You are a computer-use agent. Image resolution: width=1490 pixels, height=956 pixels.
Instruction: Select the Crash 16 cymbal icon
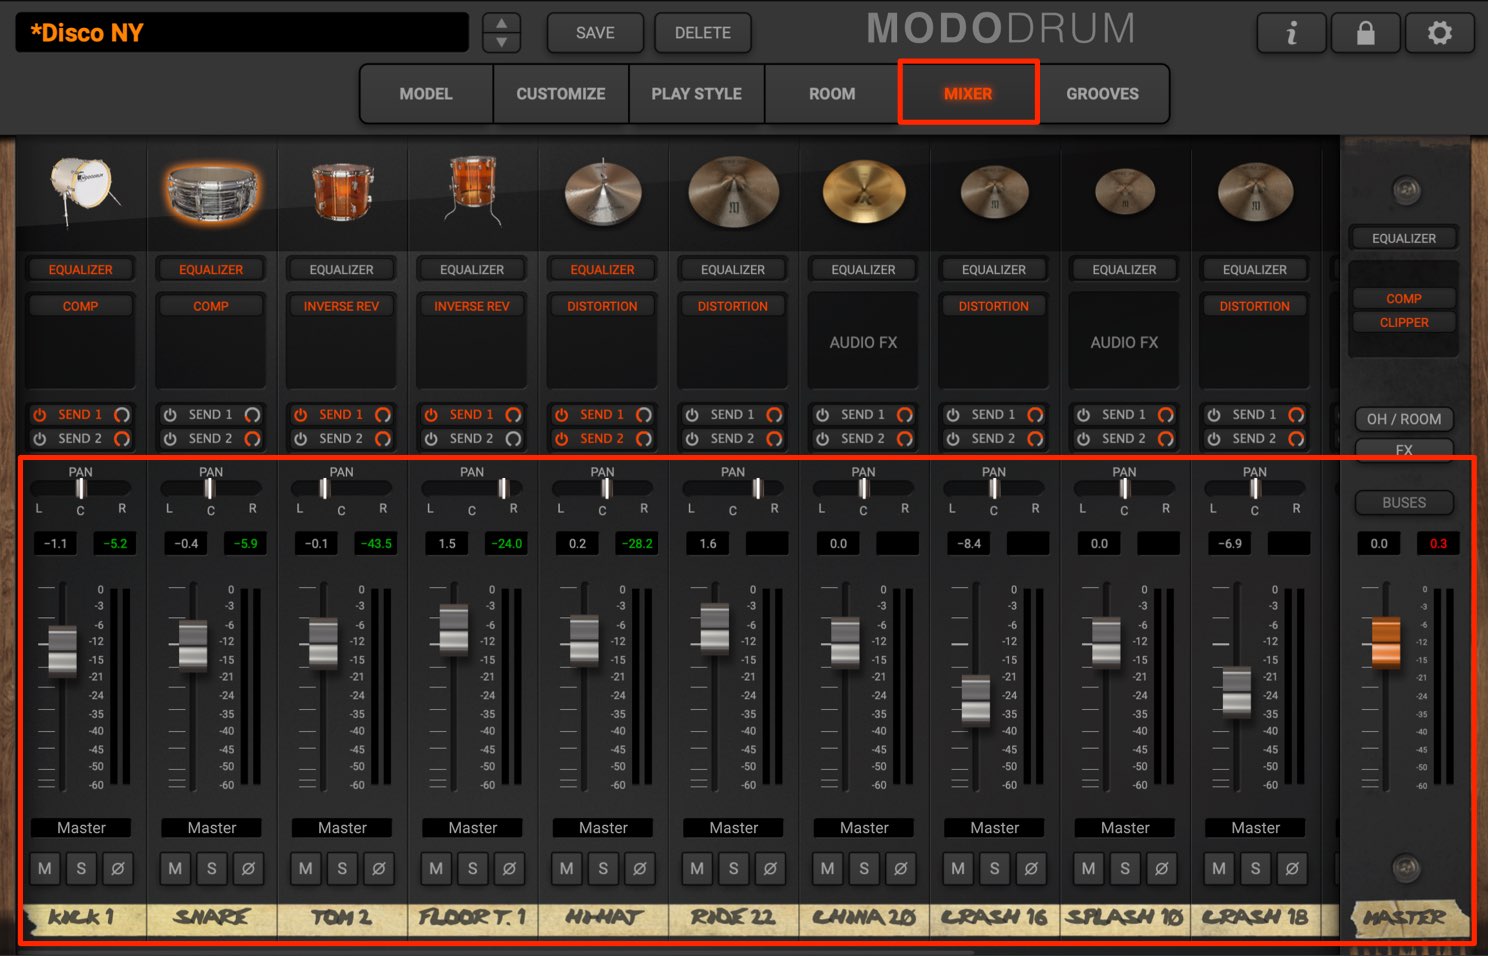click(994, 191)
